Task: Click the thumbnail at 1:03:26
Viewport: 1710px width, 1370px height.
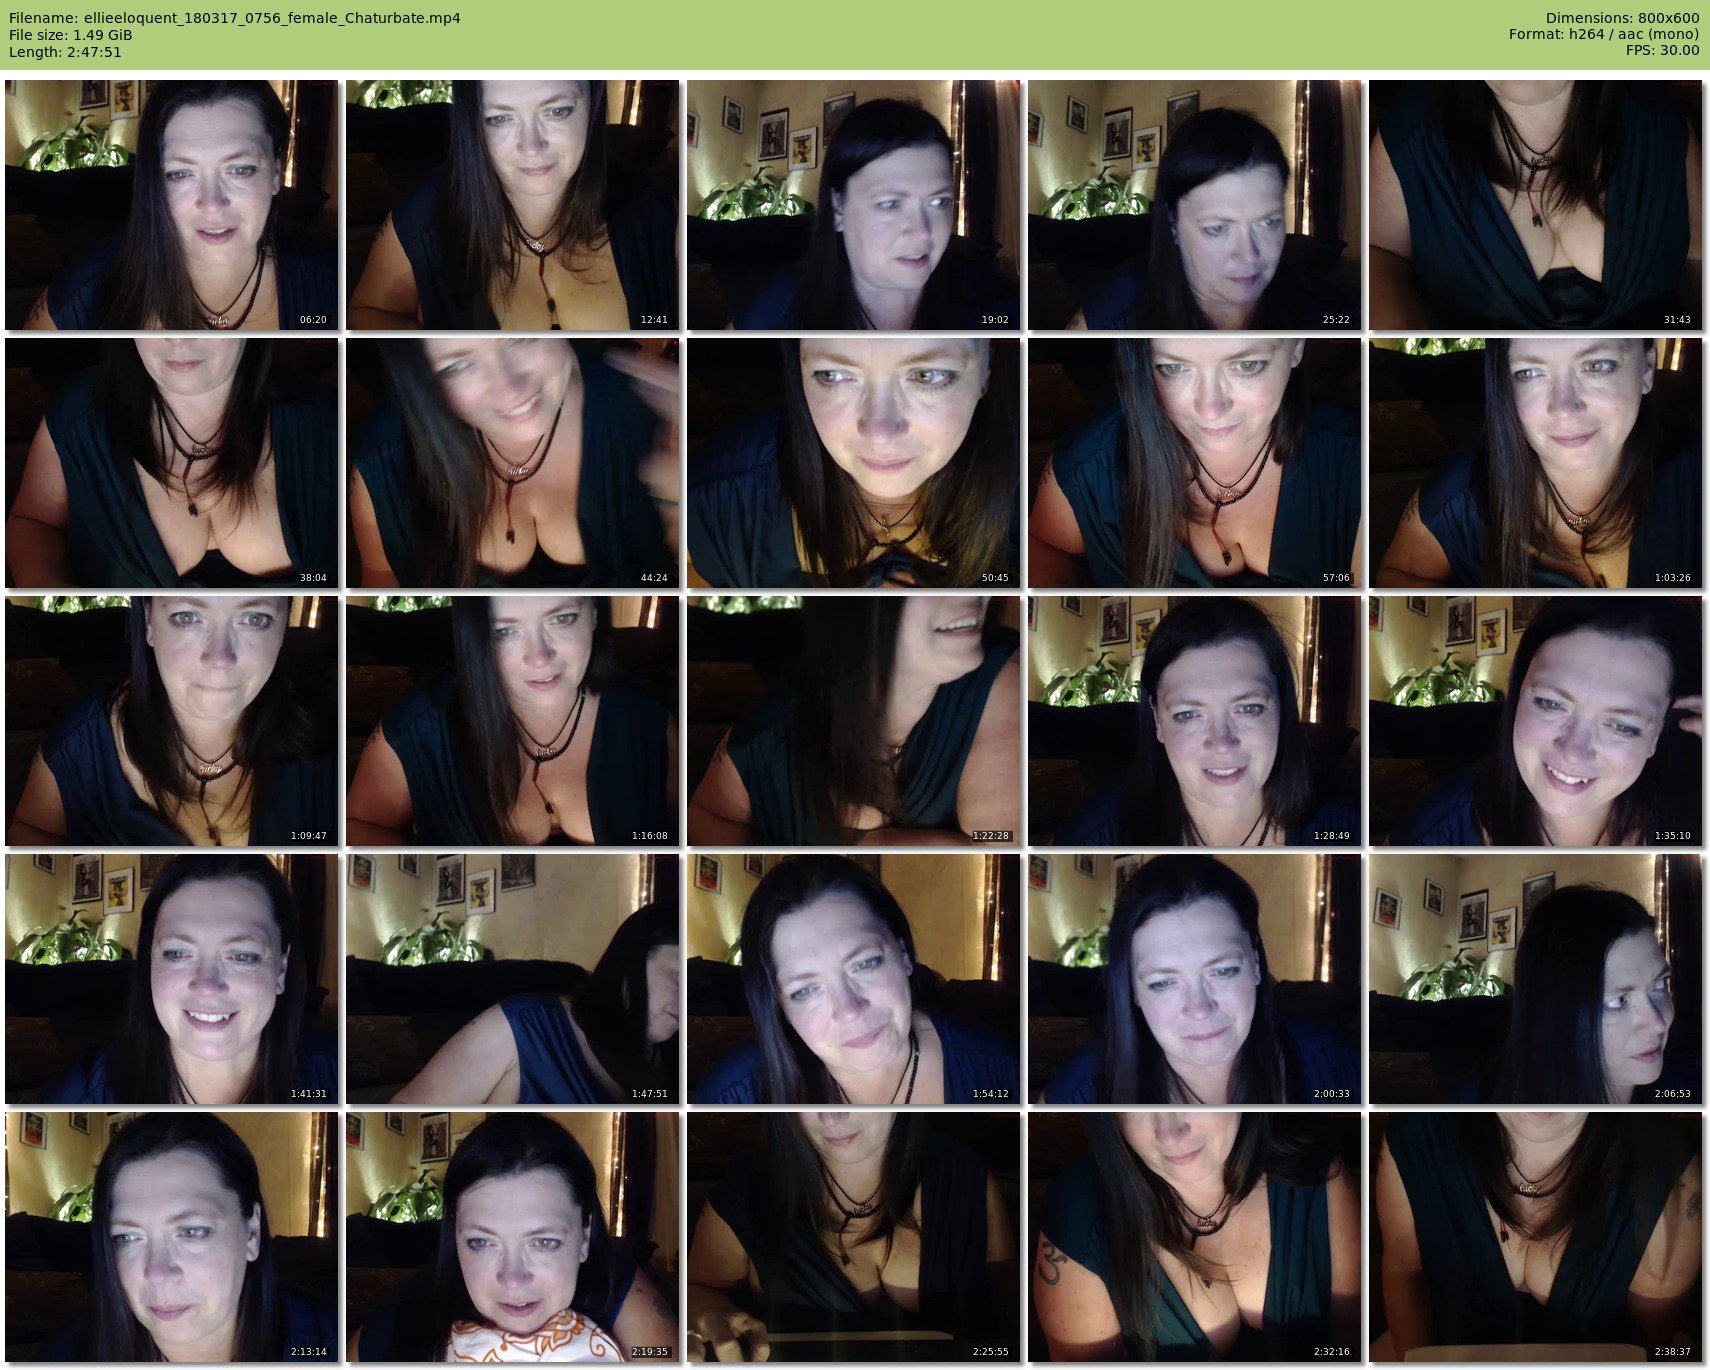Action: (x=1535, y=463)
